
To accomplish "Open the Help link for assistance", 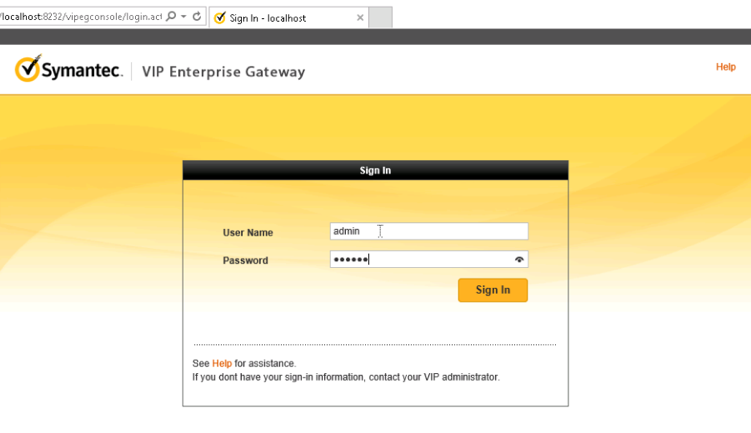I will 222,363.
